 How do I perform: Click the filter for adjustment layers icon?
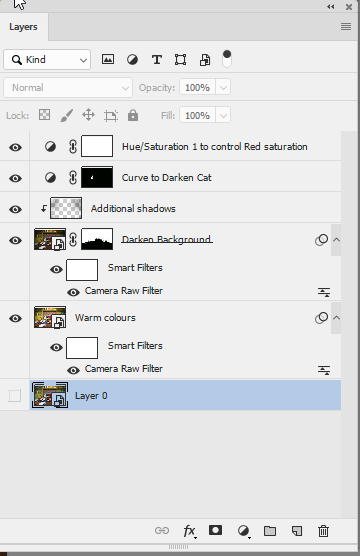(132, 60)
